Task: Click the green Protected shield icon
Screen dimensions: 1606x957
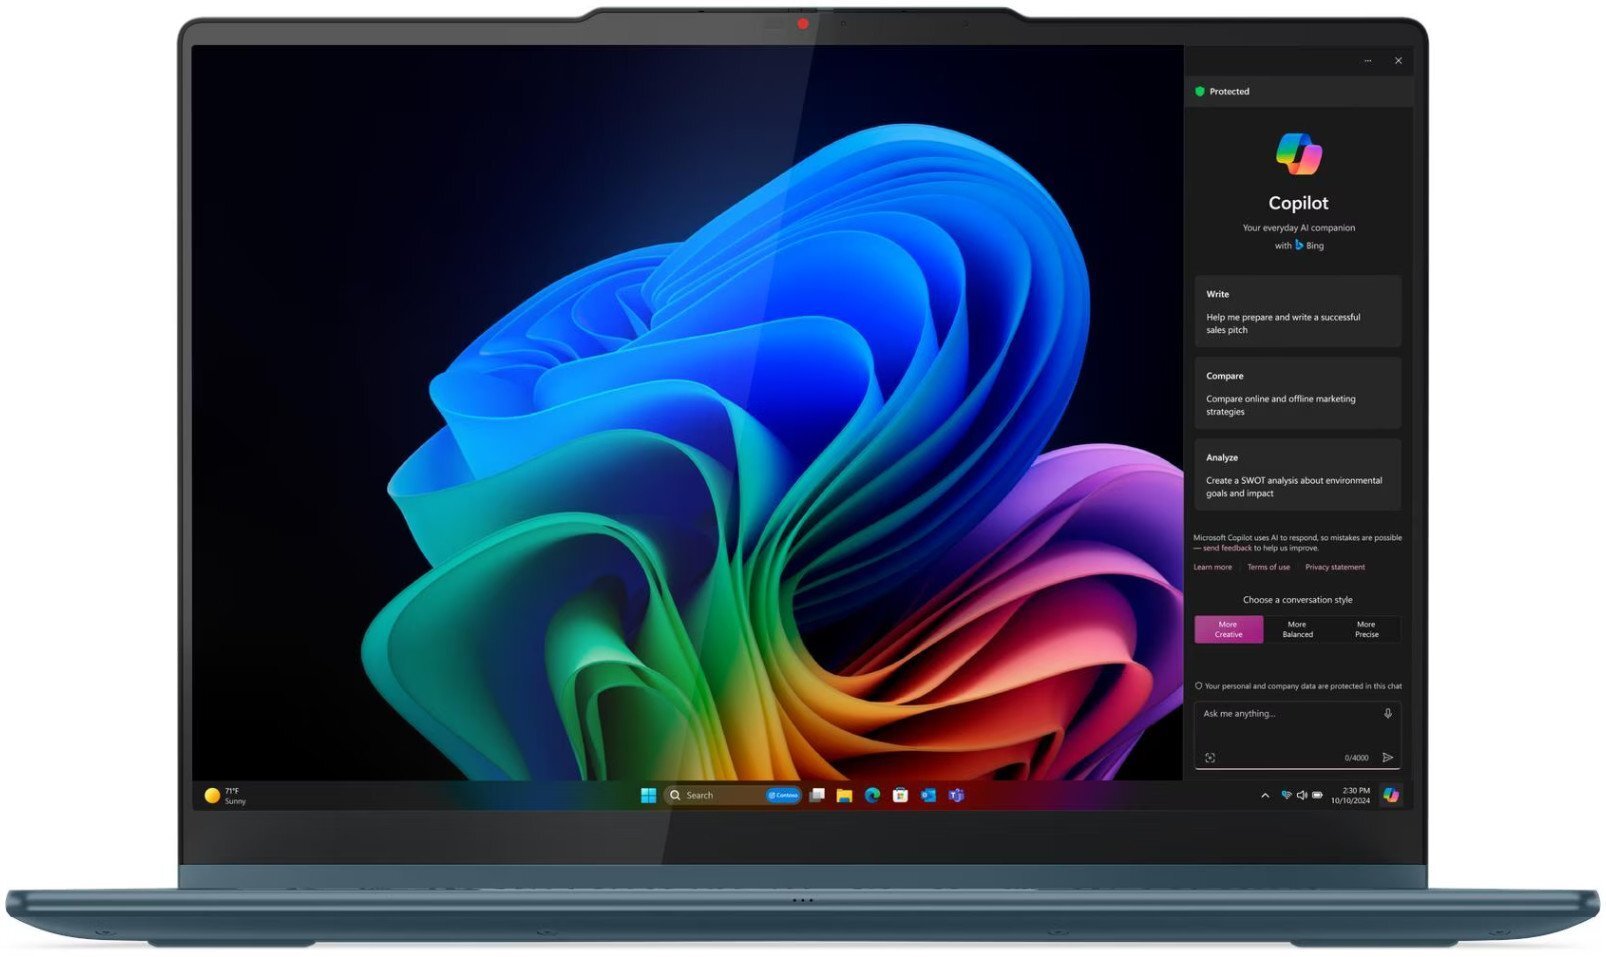Action: [x=1201, y=91]
